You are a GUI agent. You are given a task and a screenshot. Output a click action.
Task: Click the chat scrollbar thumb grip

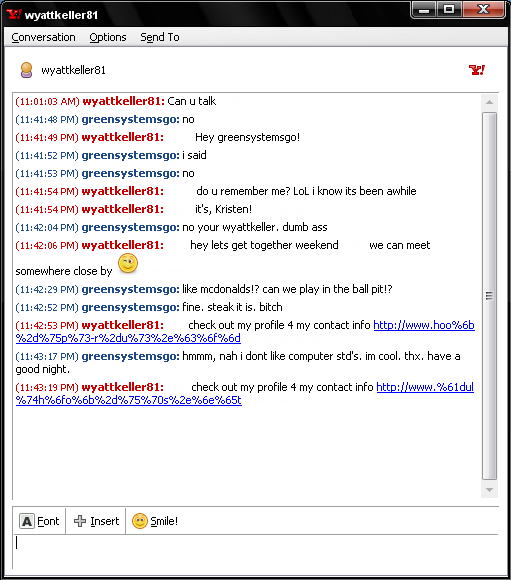[x=489, y=296]
